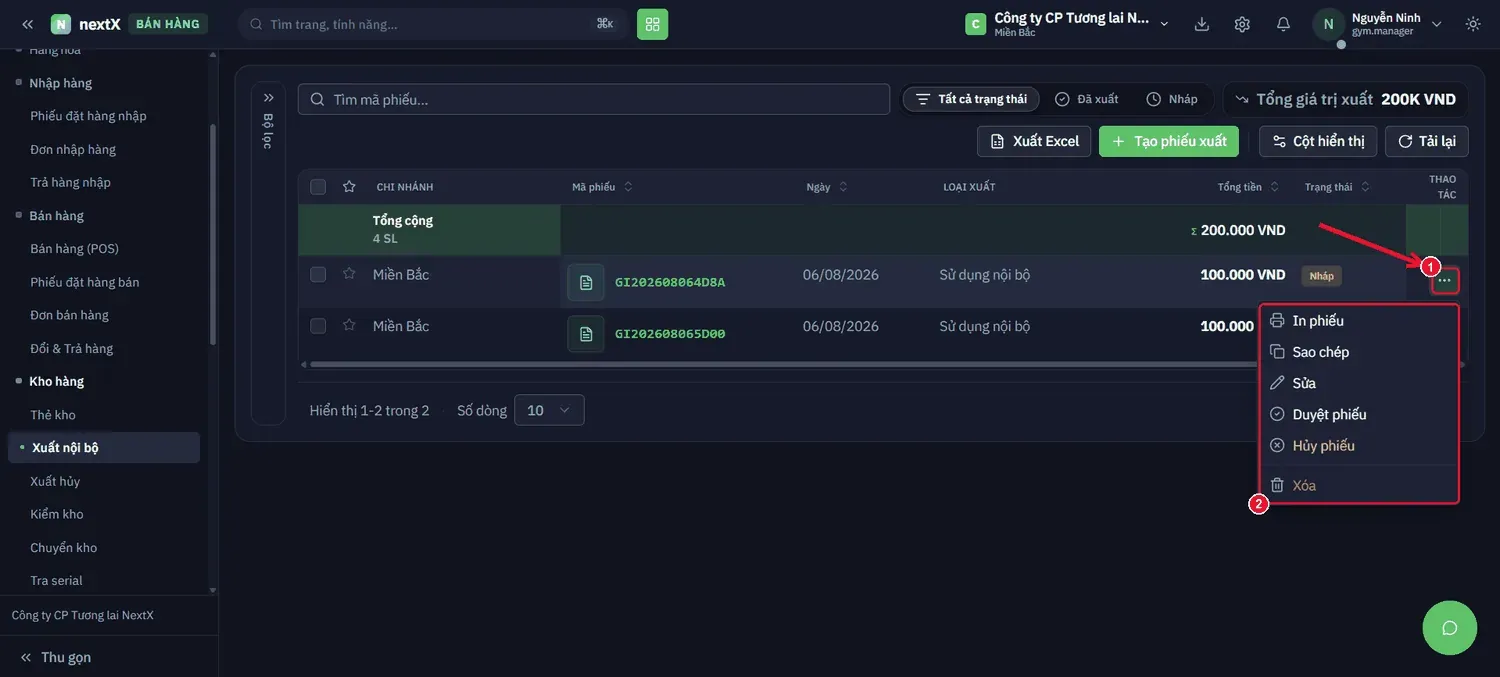Image resolution: width=1500 pixels, height=677 pixels.
Task: Collapse sidebar using the double-chevron icon beside nextX
Action: point(27,24)
